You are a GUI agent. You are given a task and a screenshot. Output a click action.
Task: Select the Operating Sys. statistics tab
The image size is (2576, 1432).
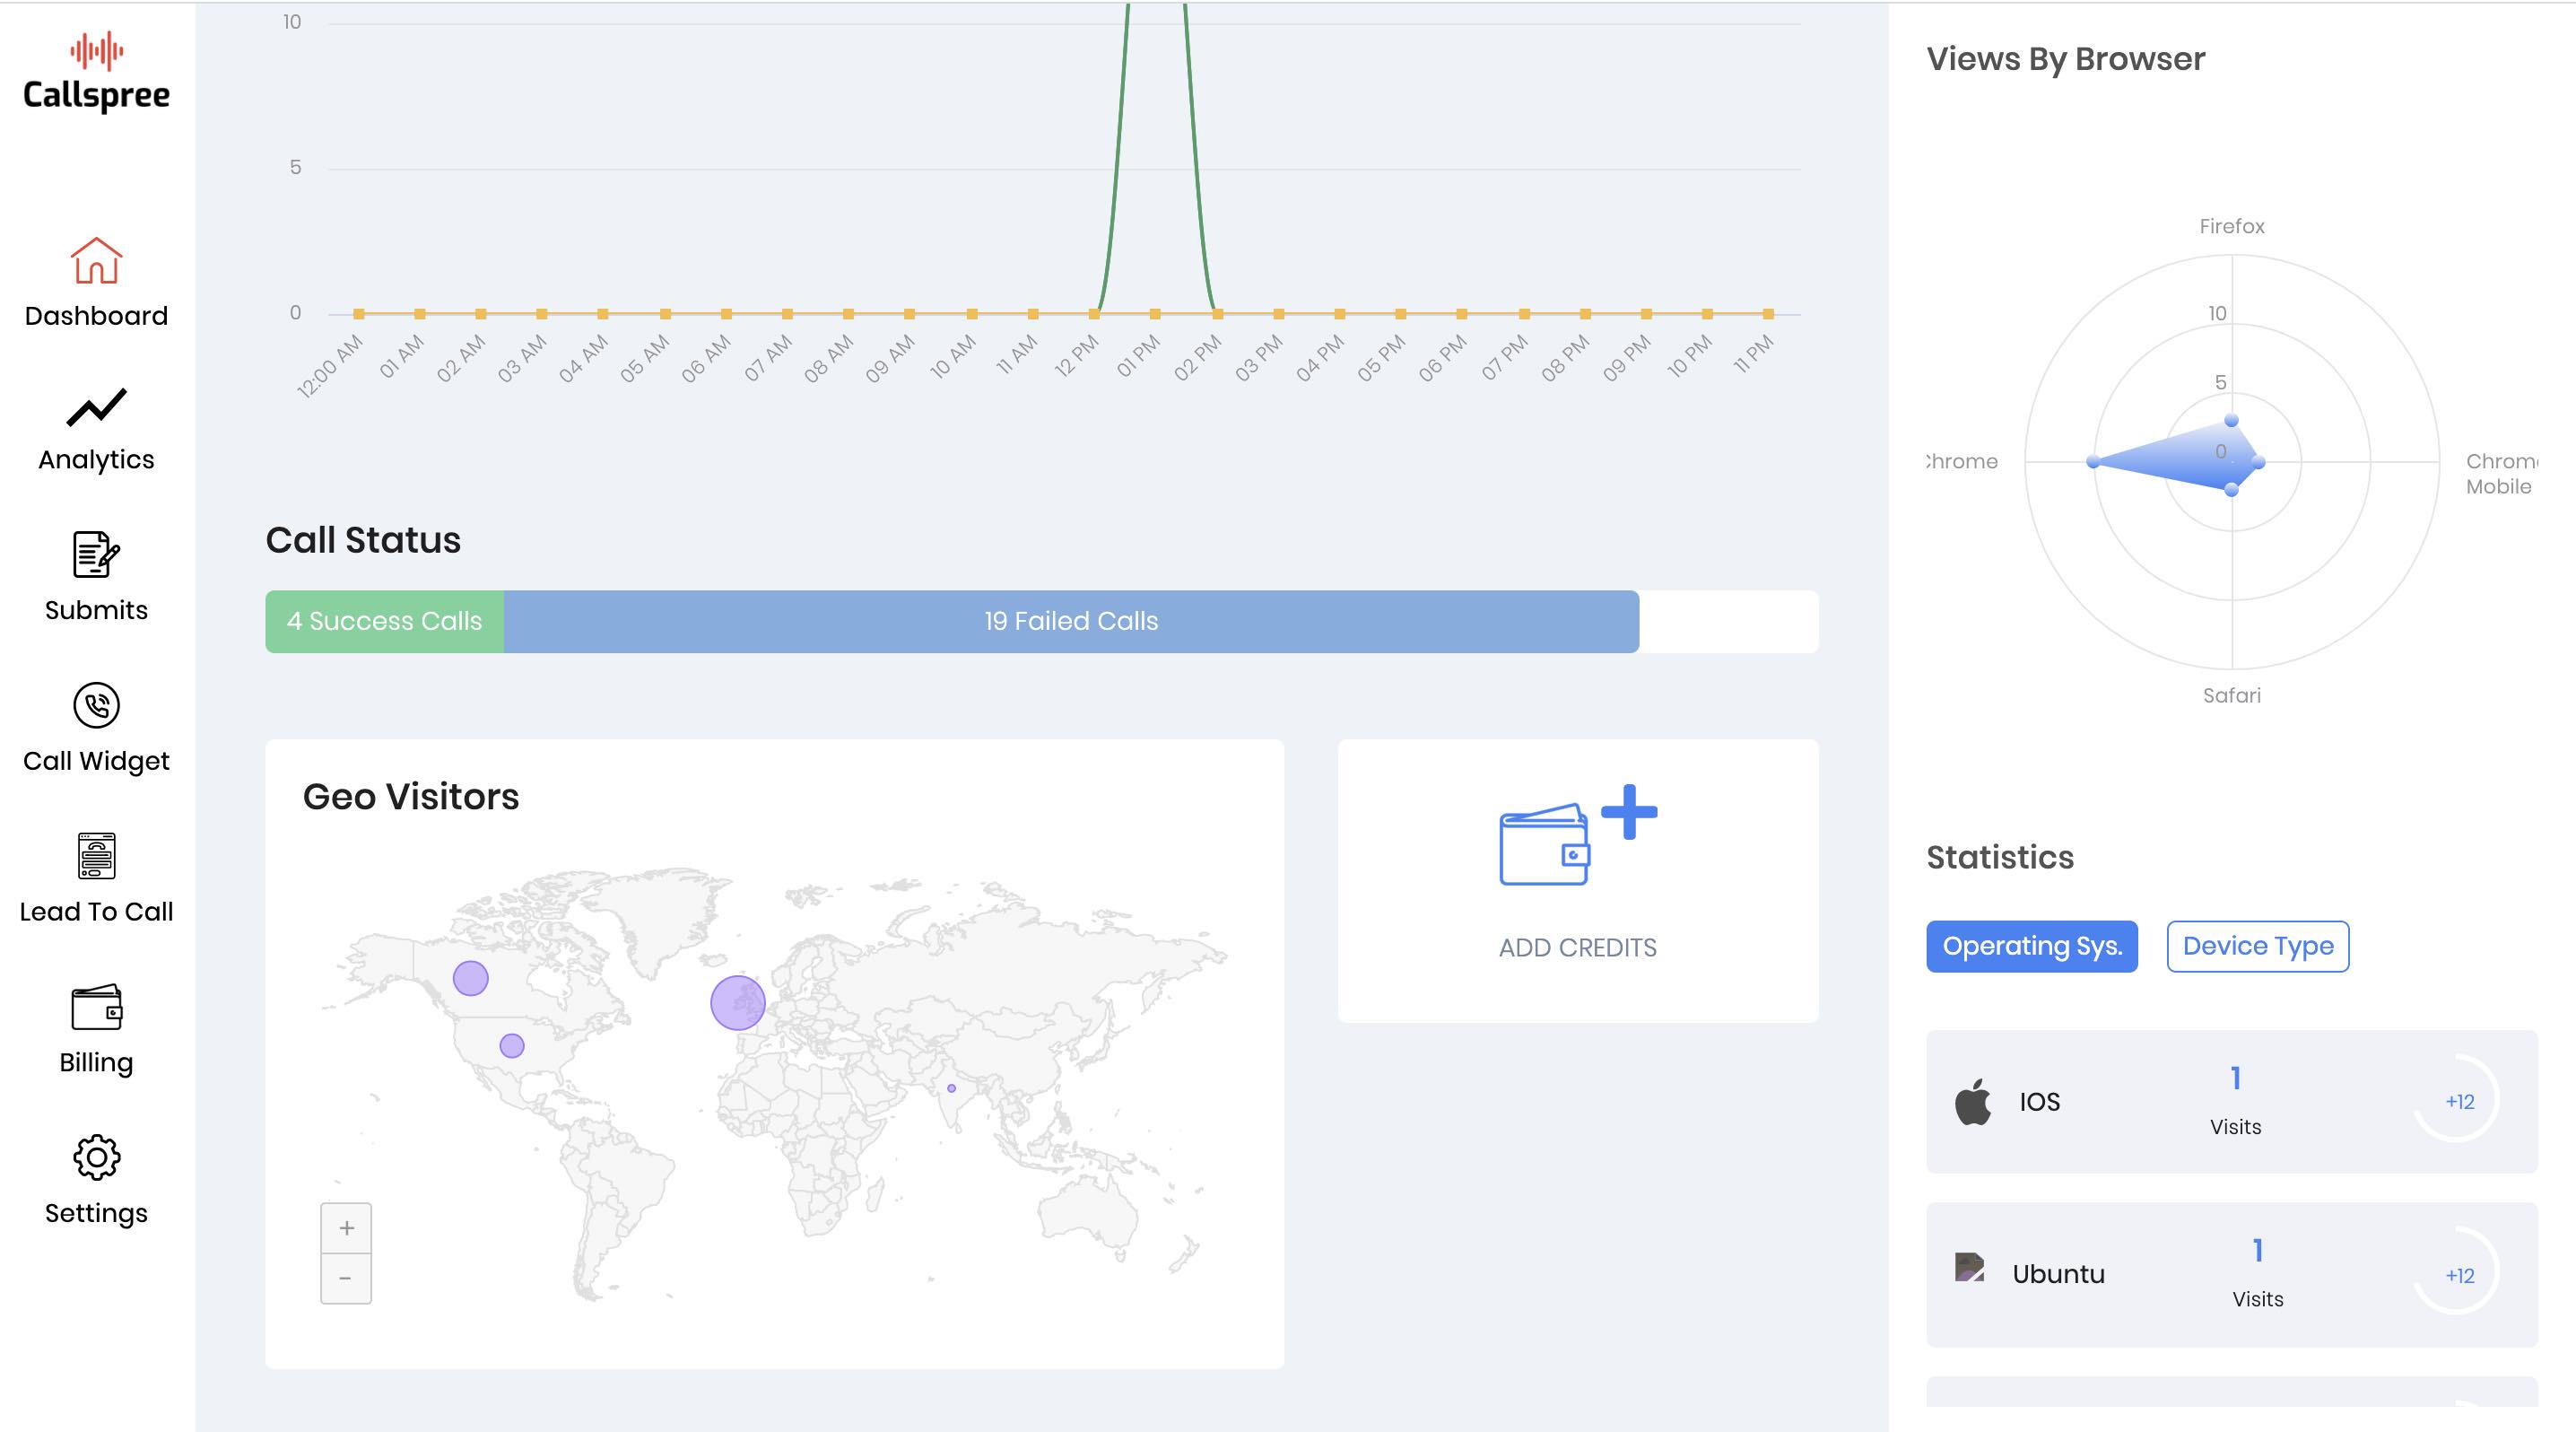(x=2031, y=946)
